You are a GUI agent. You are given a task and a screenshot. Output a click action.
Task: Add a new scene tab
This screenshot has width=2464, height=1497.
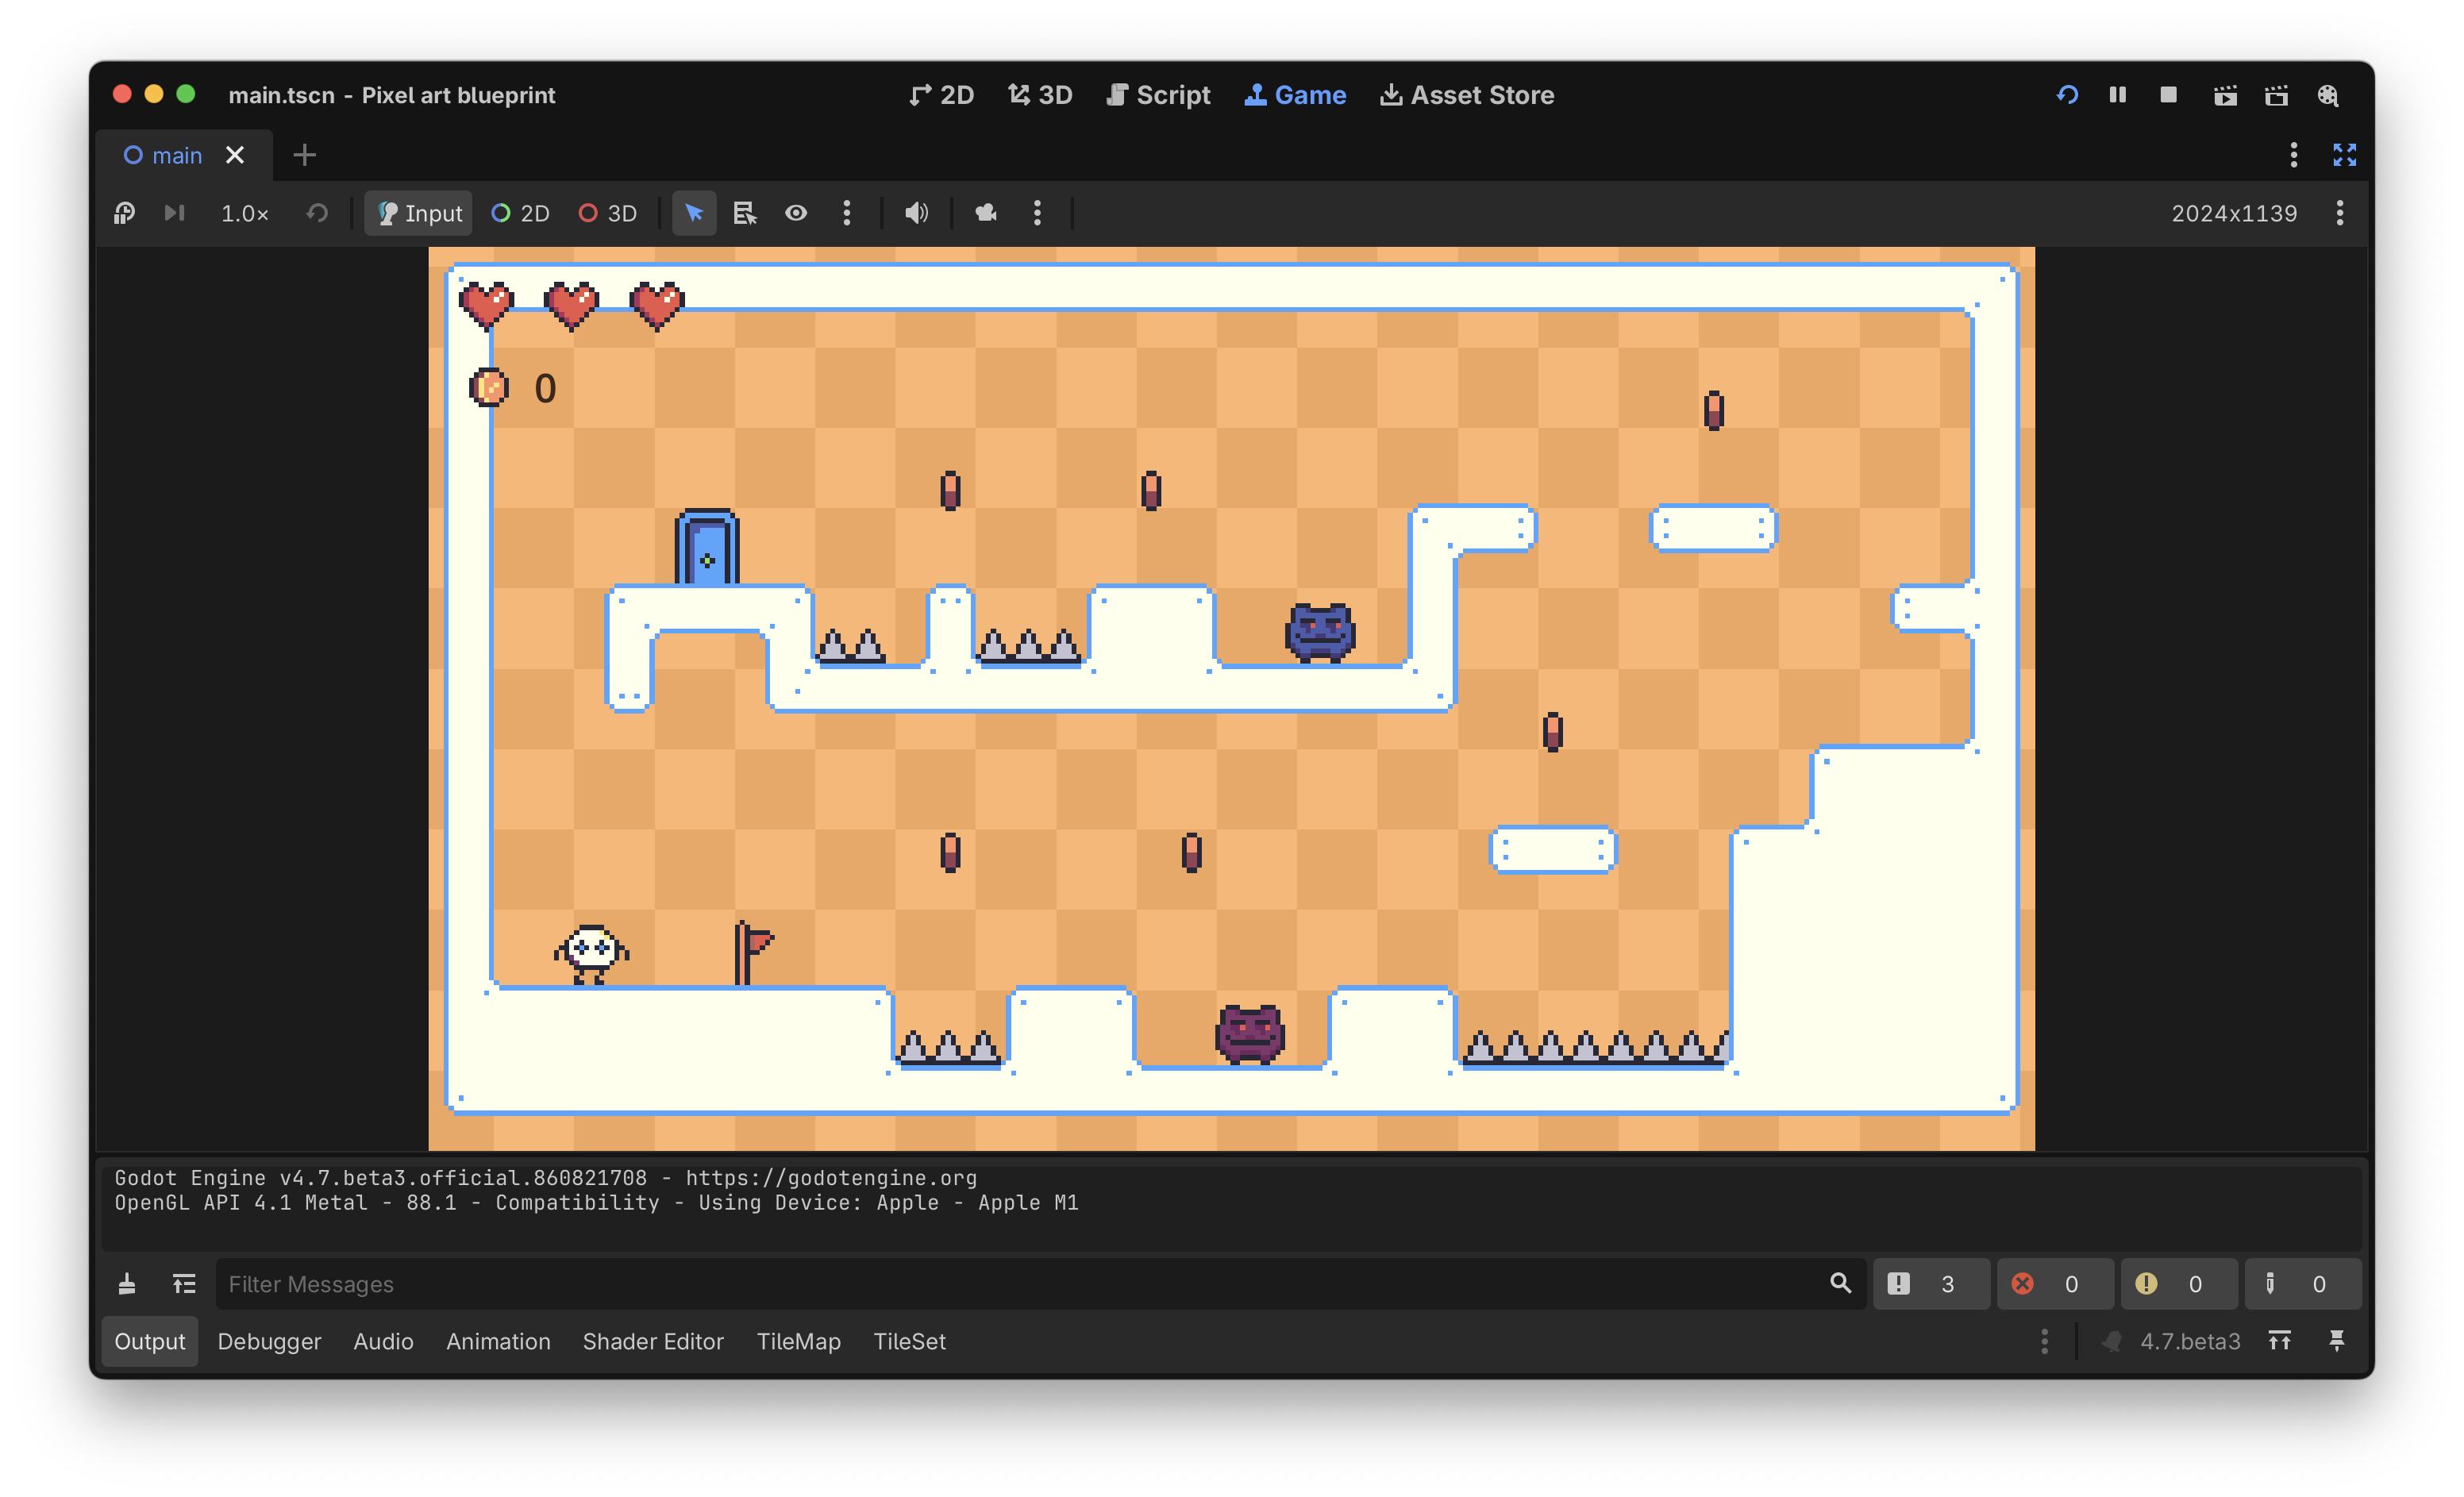(x=304, y=155)
